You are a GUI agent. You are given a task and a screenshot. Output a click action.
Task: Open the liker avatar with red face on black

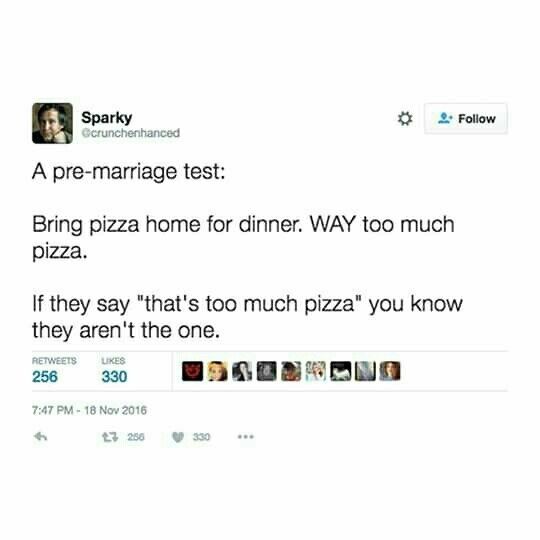(x=192, y=371)
